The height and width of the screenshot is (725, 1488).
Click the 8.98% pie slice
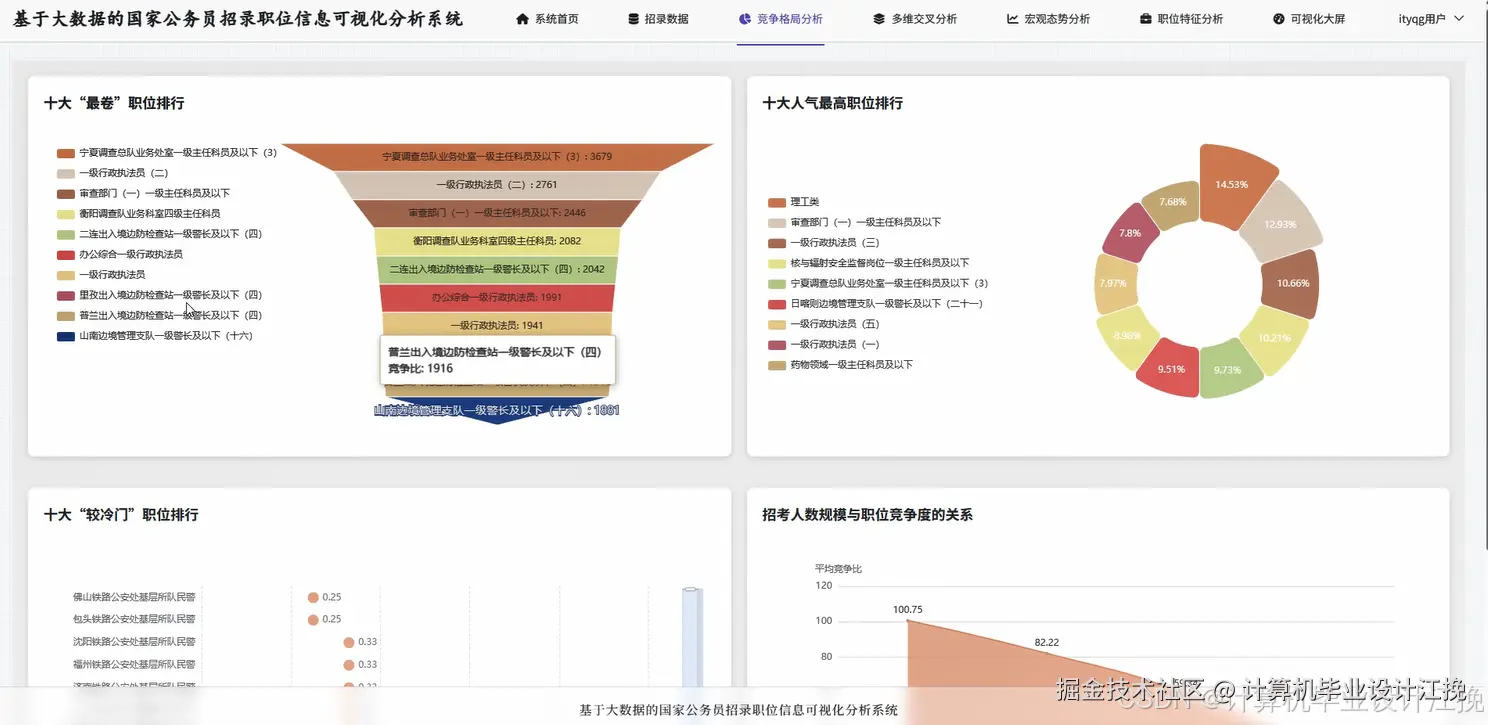click(1127, 335)
